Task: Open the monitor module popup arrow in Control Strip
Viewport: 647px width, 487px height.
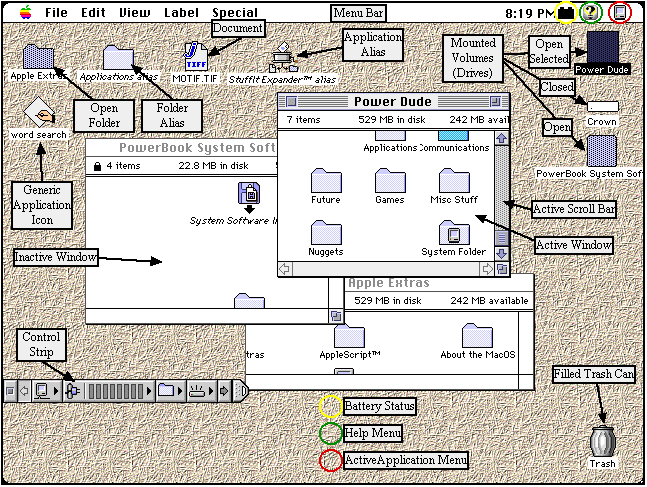Action: (57, 390)
